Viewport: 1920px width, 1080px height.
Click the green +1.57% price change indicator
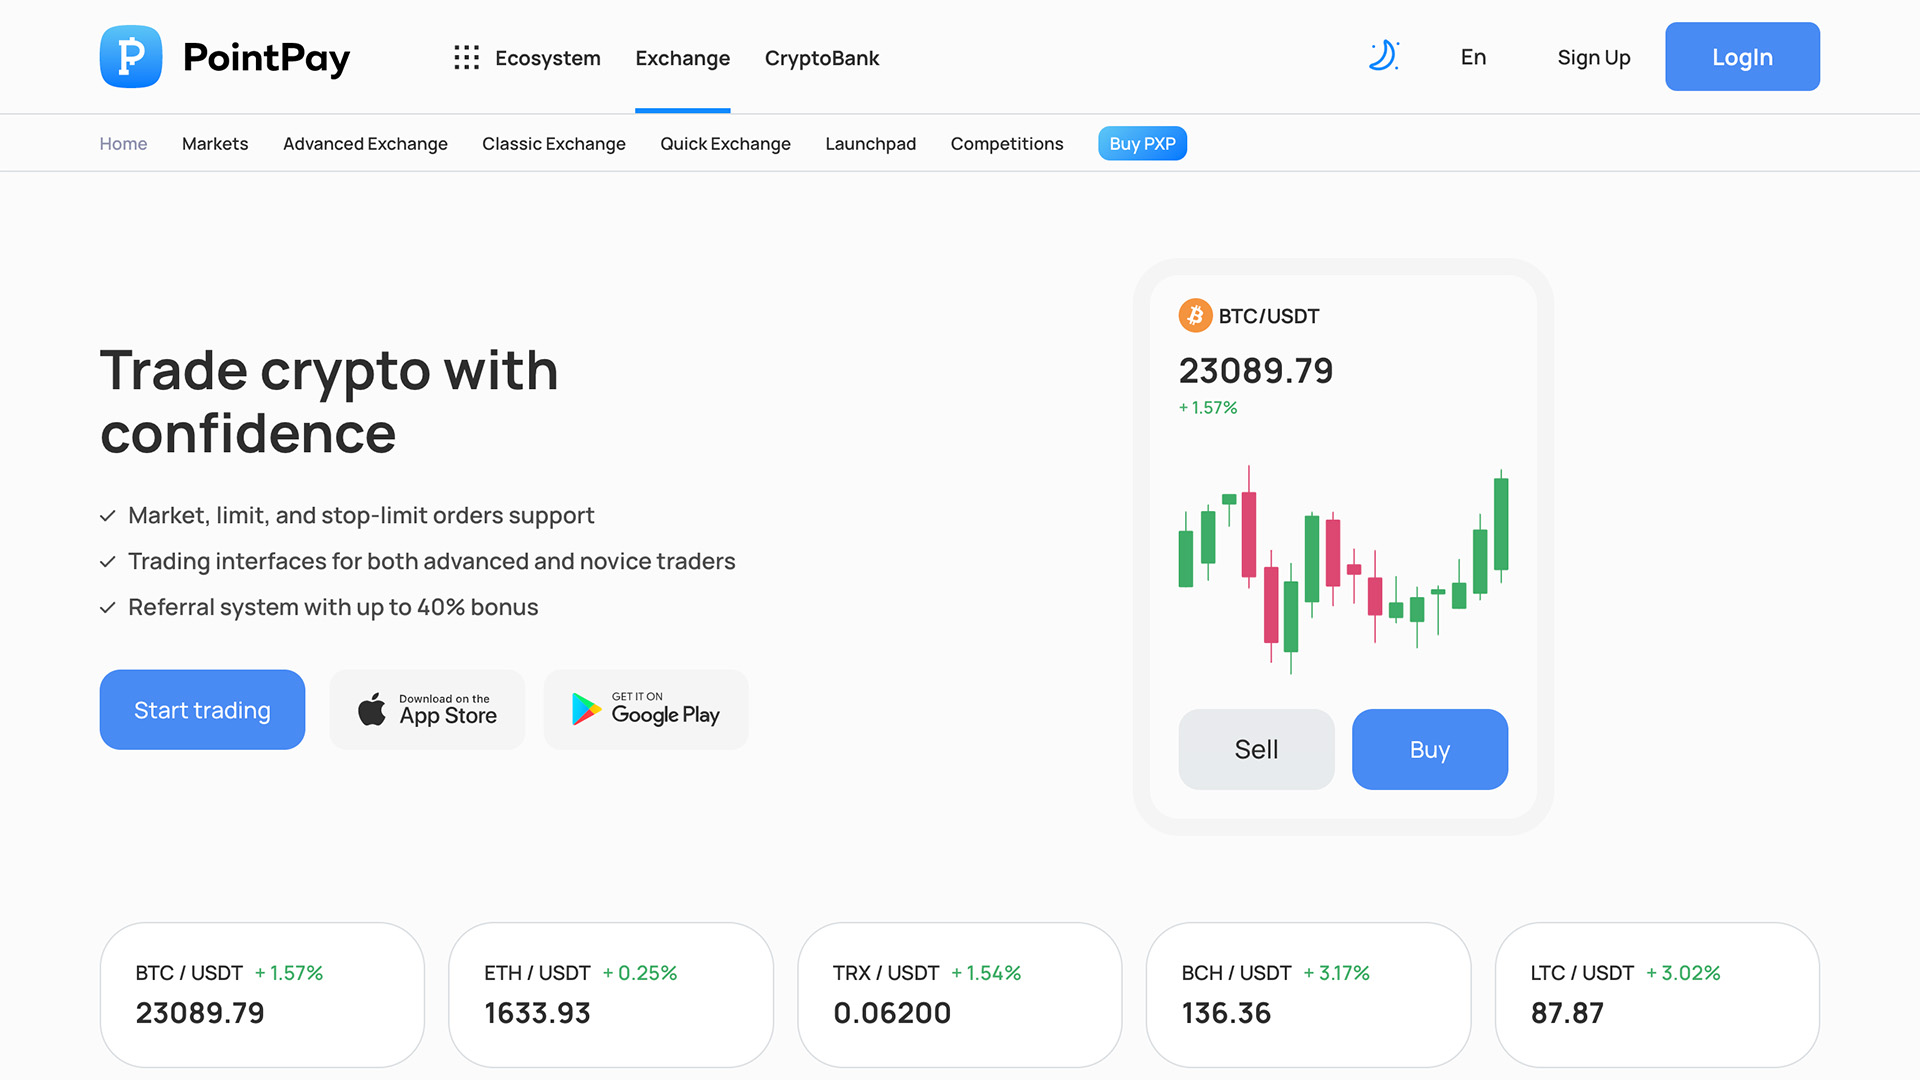1207,407
